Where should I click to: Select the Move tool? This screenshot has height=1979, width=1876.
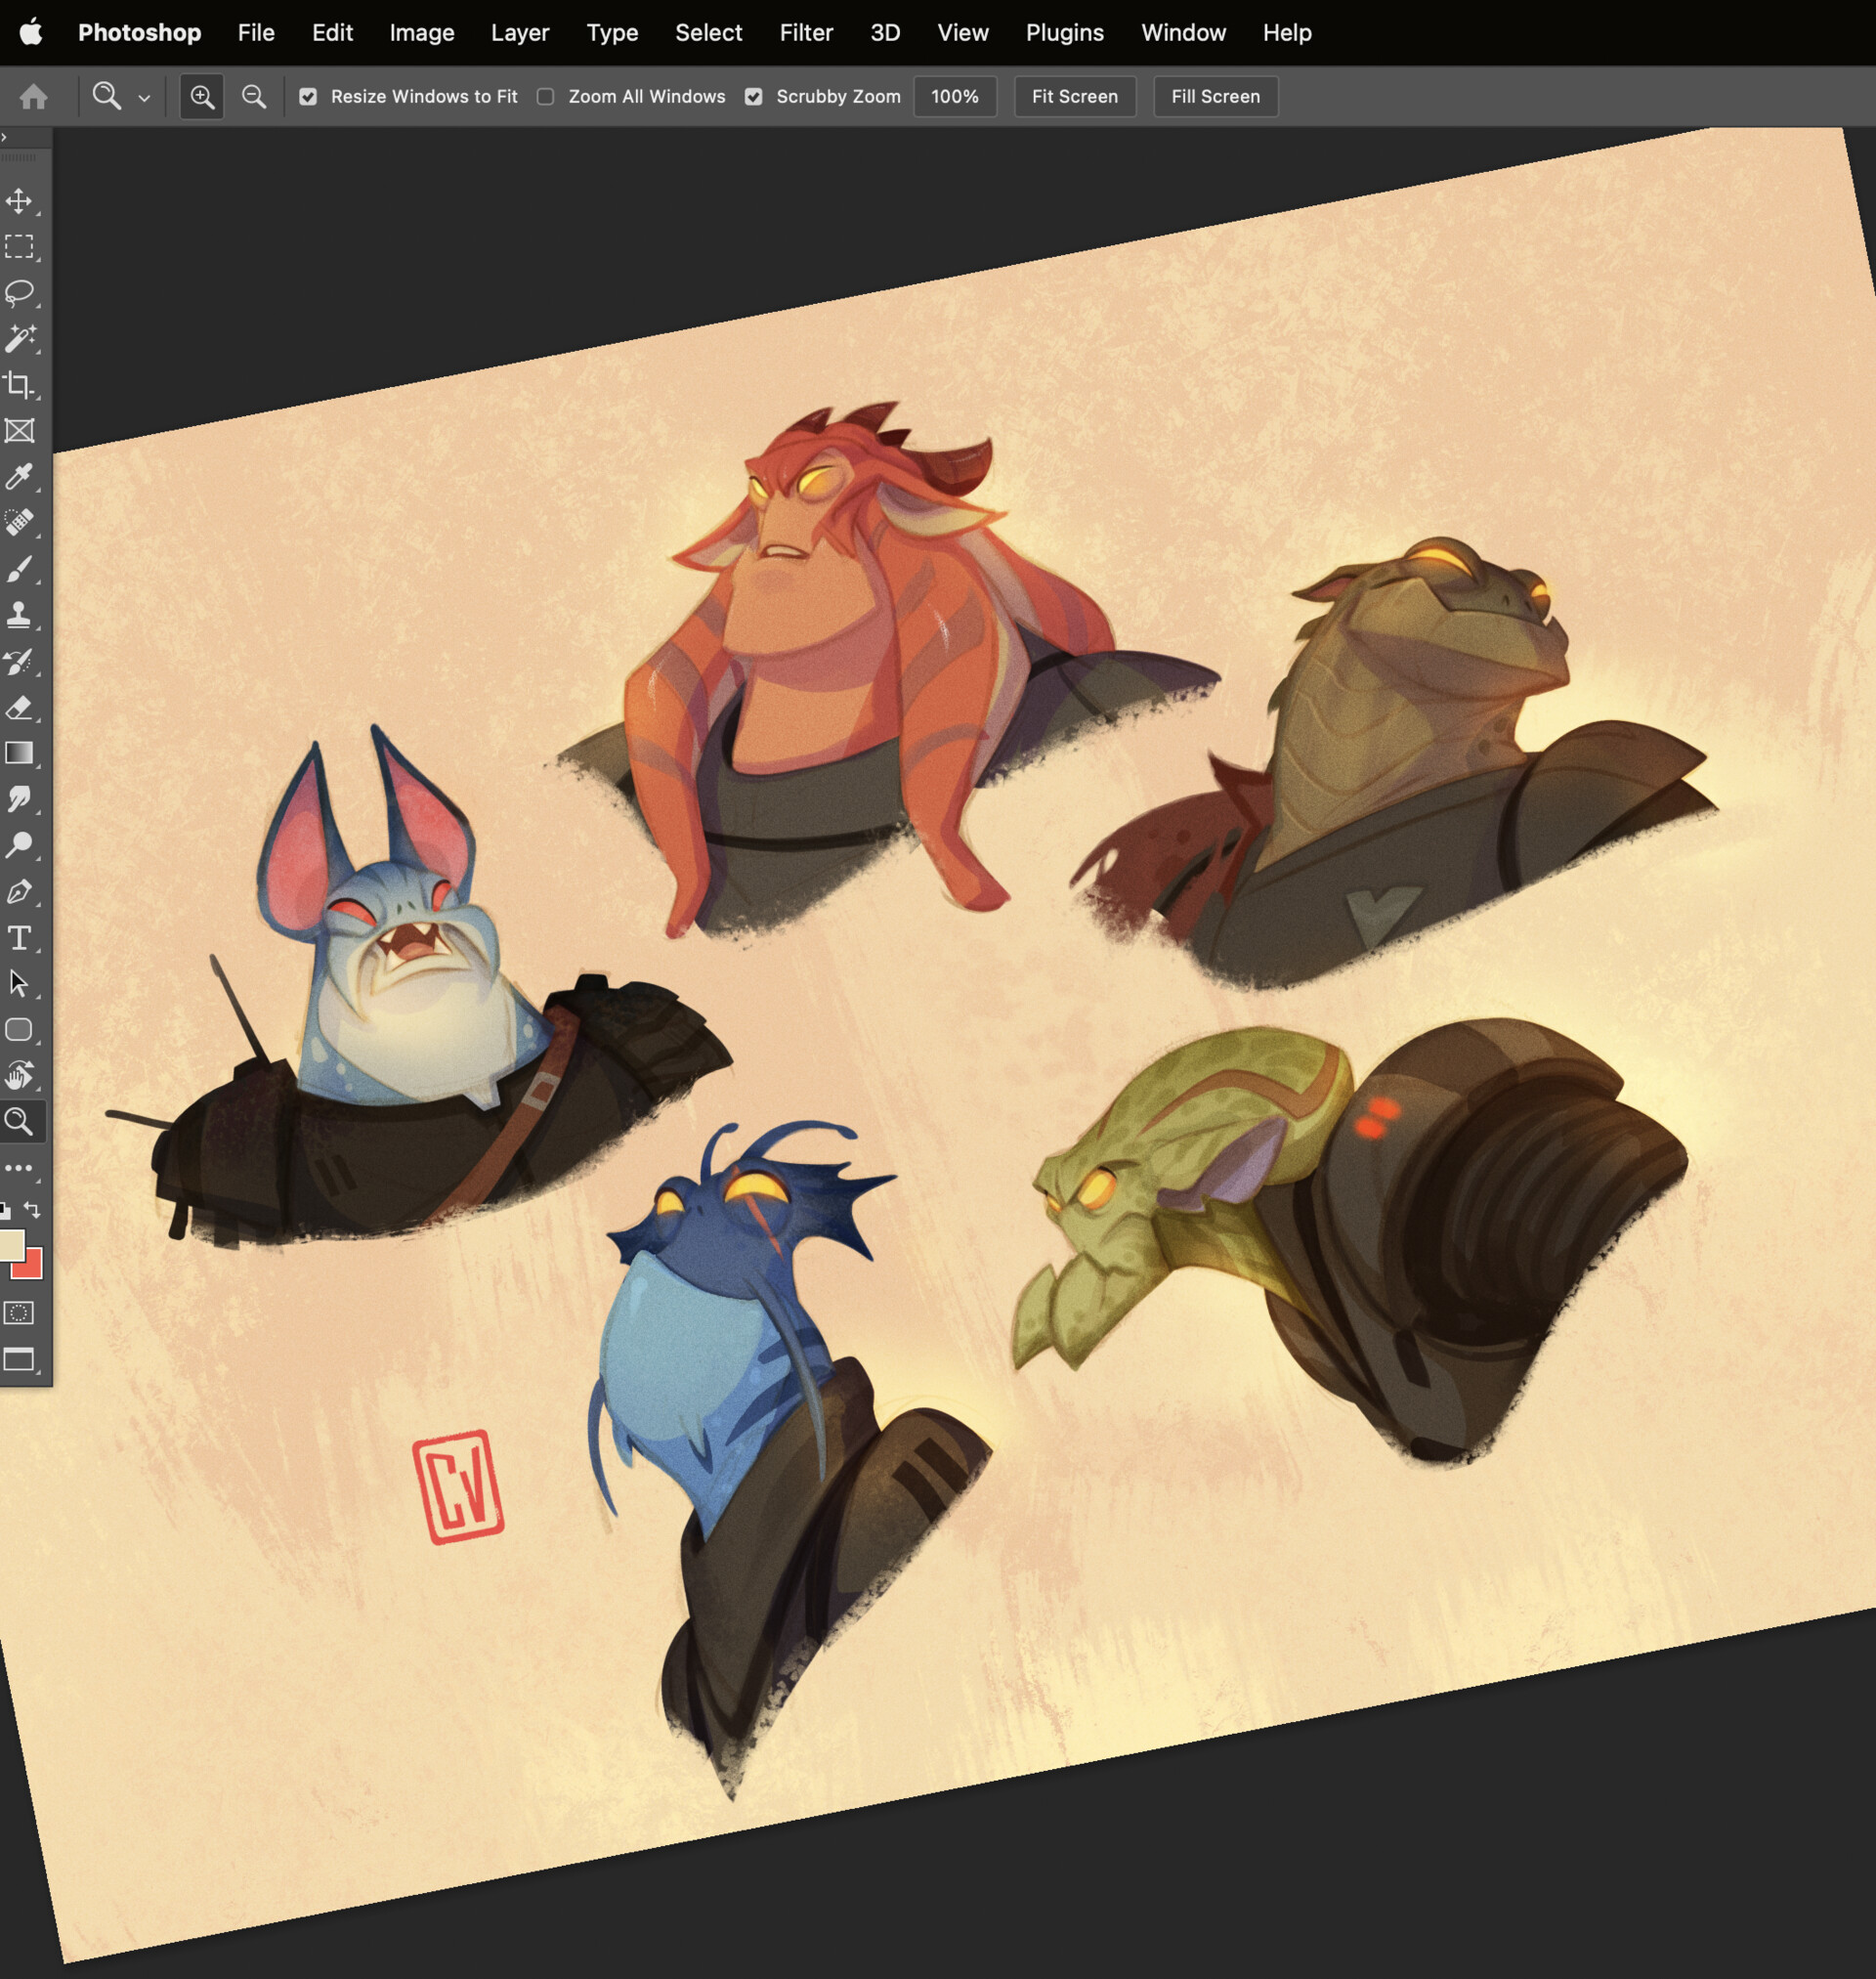tap(20, 199)
